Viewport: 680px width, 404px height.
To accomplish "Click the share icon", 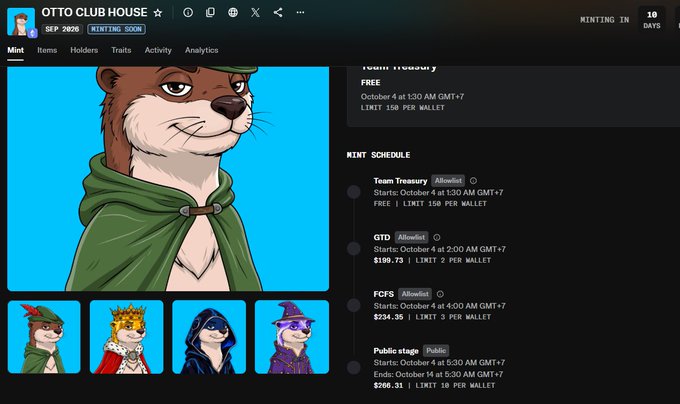I will (x=278, y=13).
